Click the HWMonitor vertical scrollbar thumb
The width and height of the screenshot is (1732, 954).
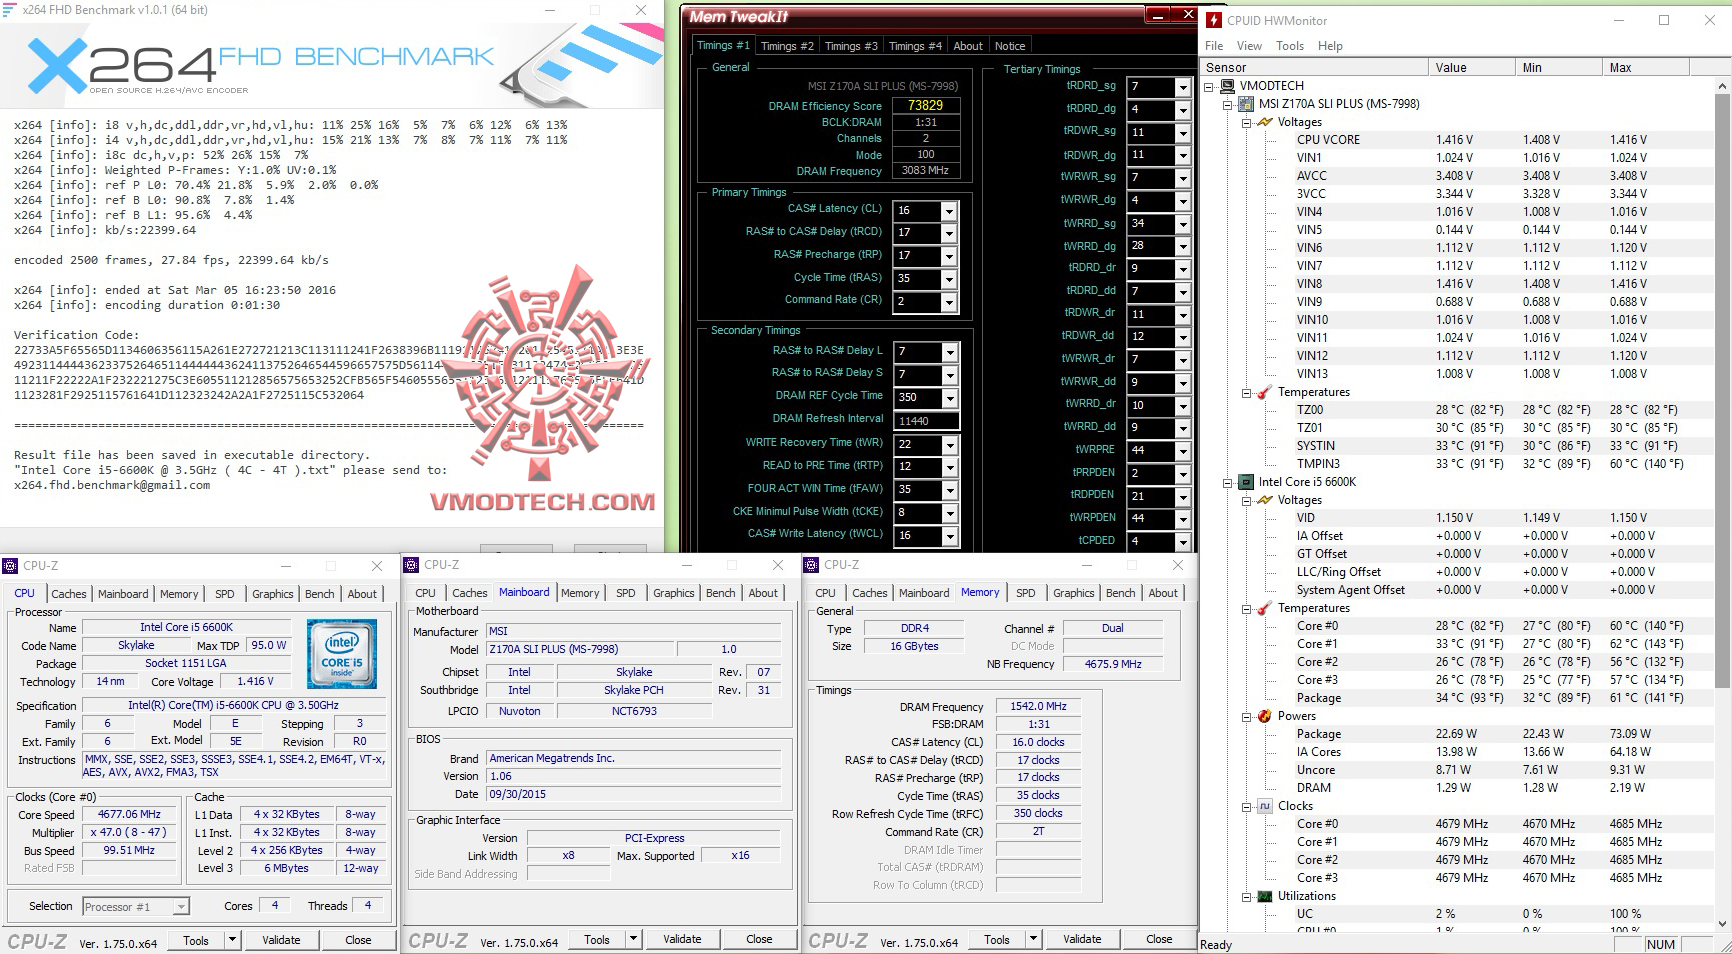1722,390
